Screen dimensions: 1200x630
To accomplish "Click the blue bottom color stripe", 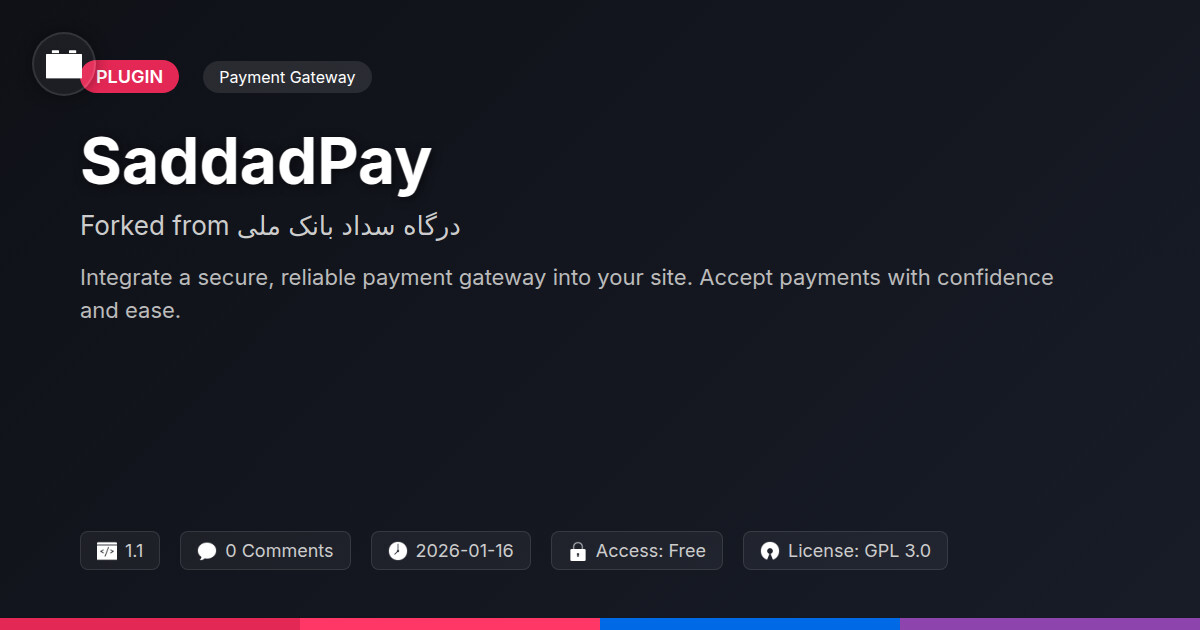I will [750, 624].
